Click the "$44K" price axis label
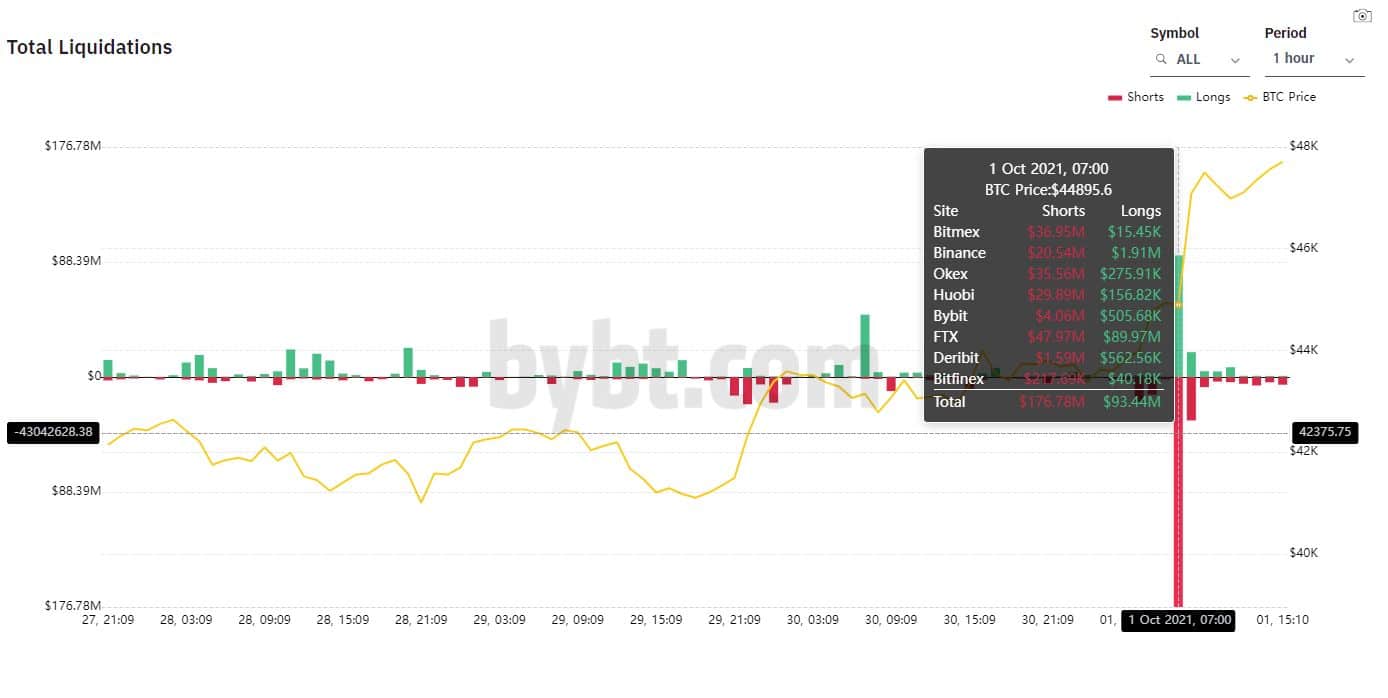This screenshot has height=698, width=1388. [1304, 350]
